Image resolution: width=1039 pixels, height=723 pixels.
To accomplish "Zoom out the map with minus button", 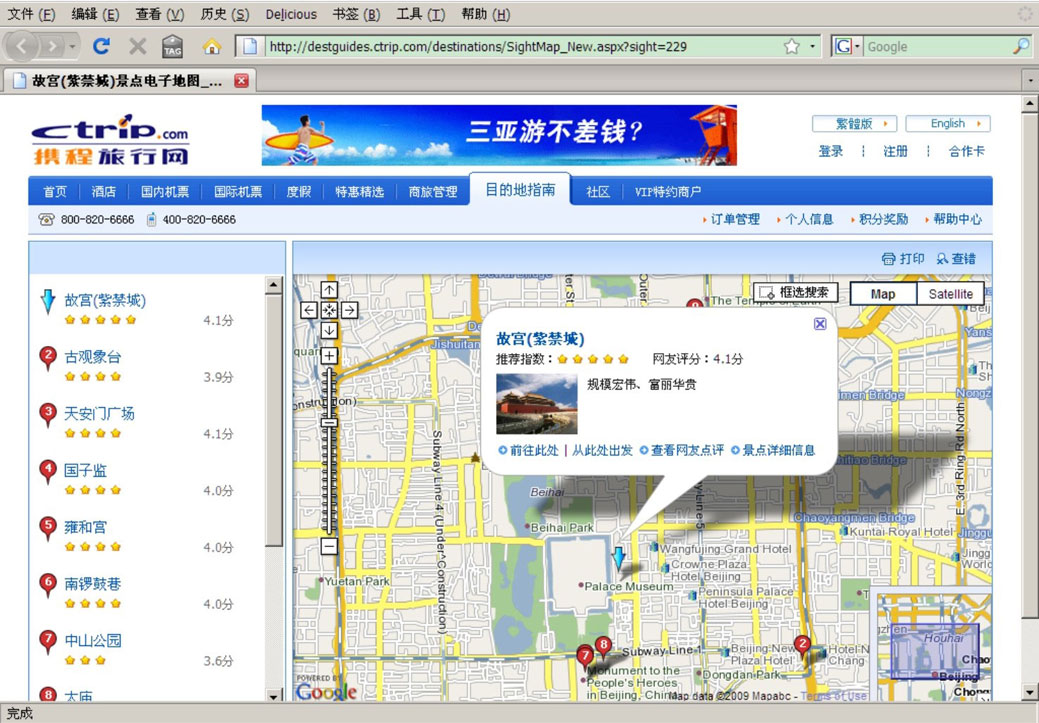I will click(x=329, y=546).
